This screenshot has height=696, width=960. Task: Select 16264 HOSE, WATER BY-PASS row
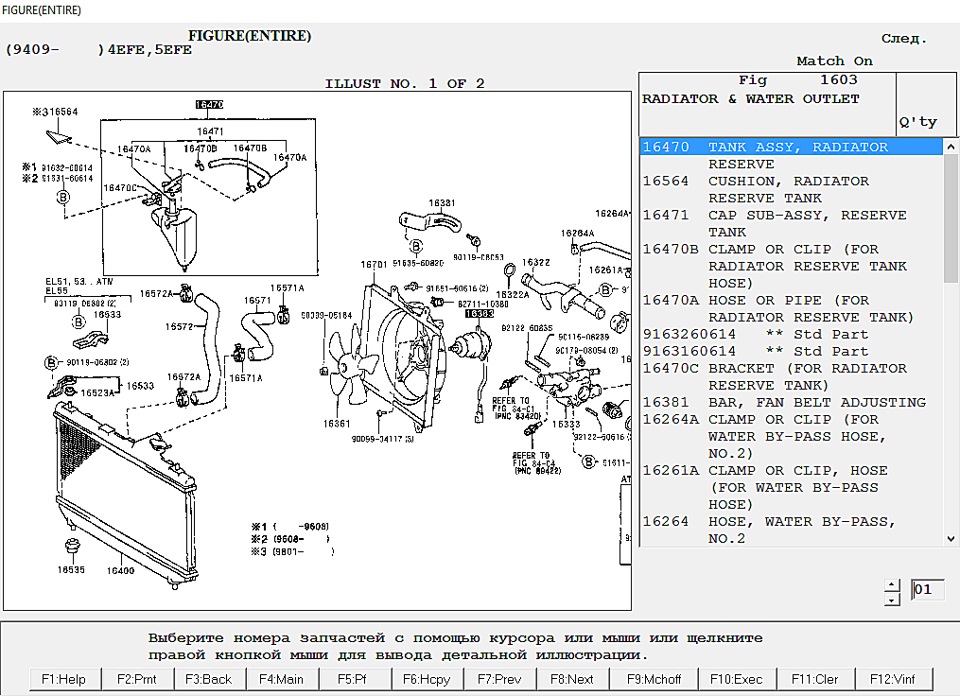[791, 529]
